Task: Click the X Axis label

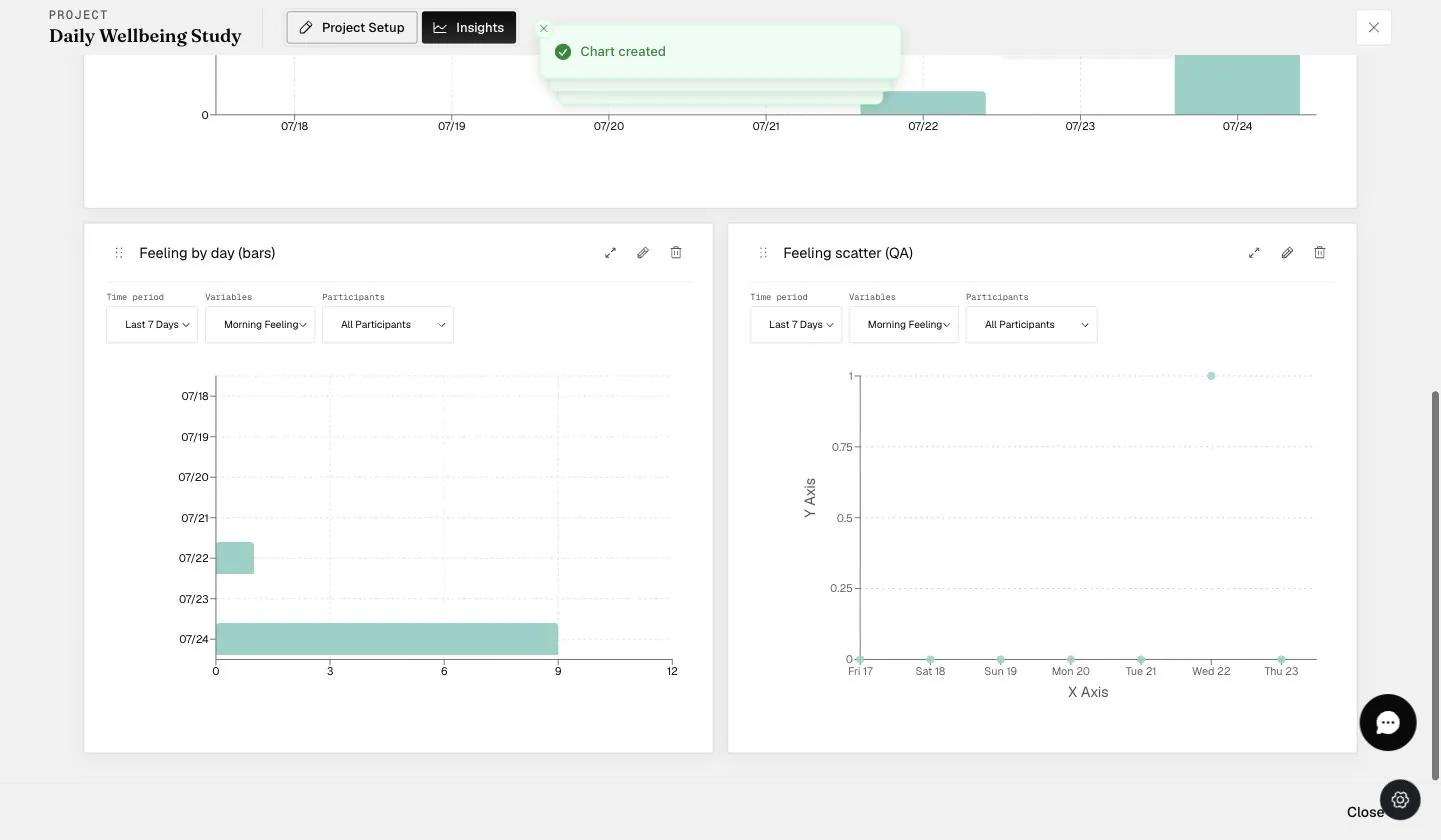Action: pos(1088,692)
